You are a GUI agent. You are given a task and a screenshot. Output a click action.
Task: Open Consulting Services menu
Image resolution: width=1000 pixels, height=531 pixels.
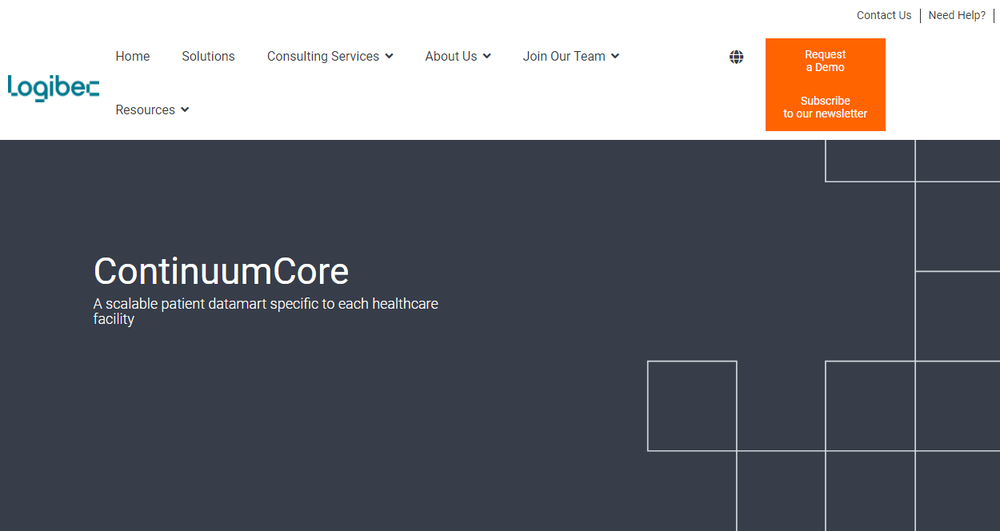point(323,56)
